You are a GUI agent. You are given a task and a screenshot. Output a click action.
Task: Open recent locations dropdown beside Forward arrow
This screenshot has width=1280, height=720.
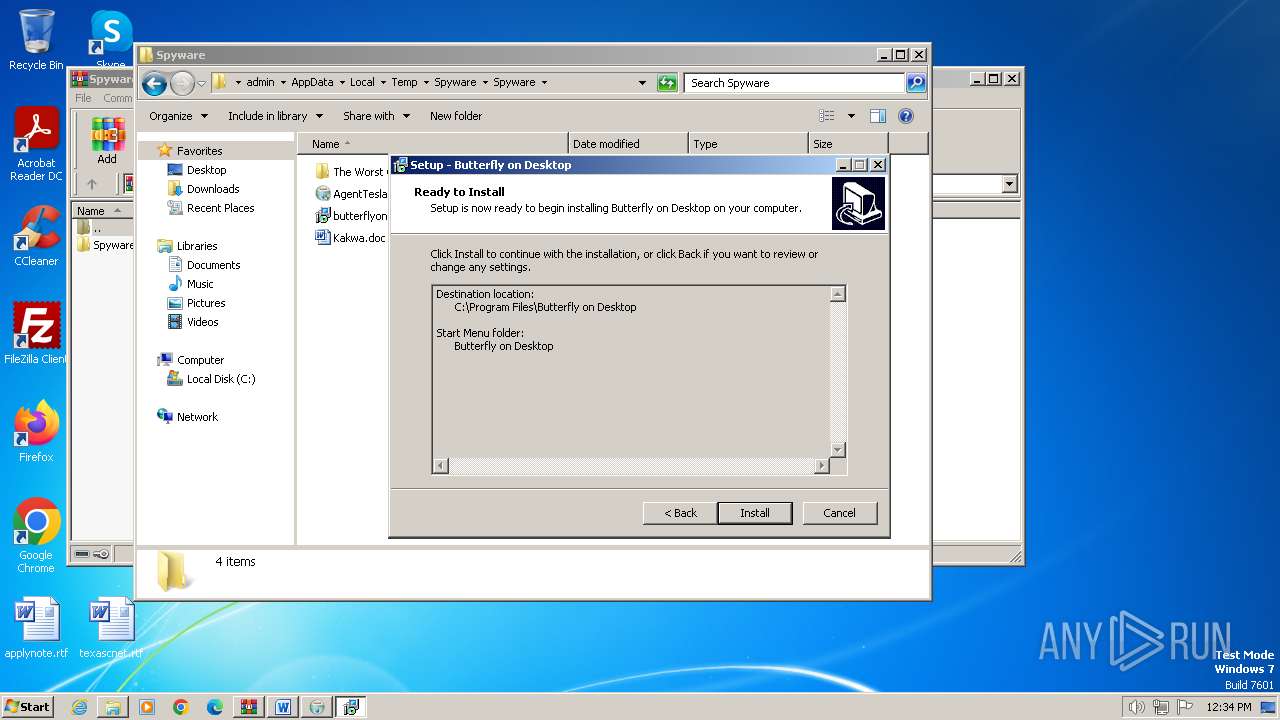click(201, 83)
